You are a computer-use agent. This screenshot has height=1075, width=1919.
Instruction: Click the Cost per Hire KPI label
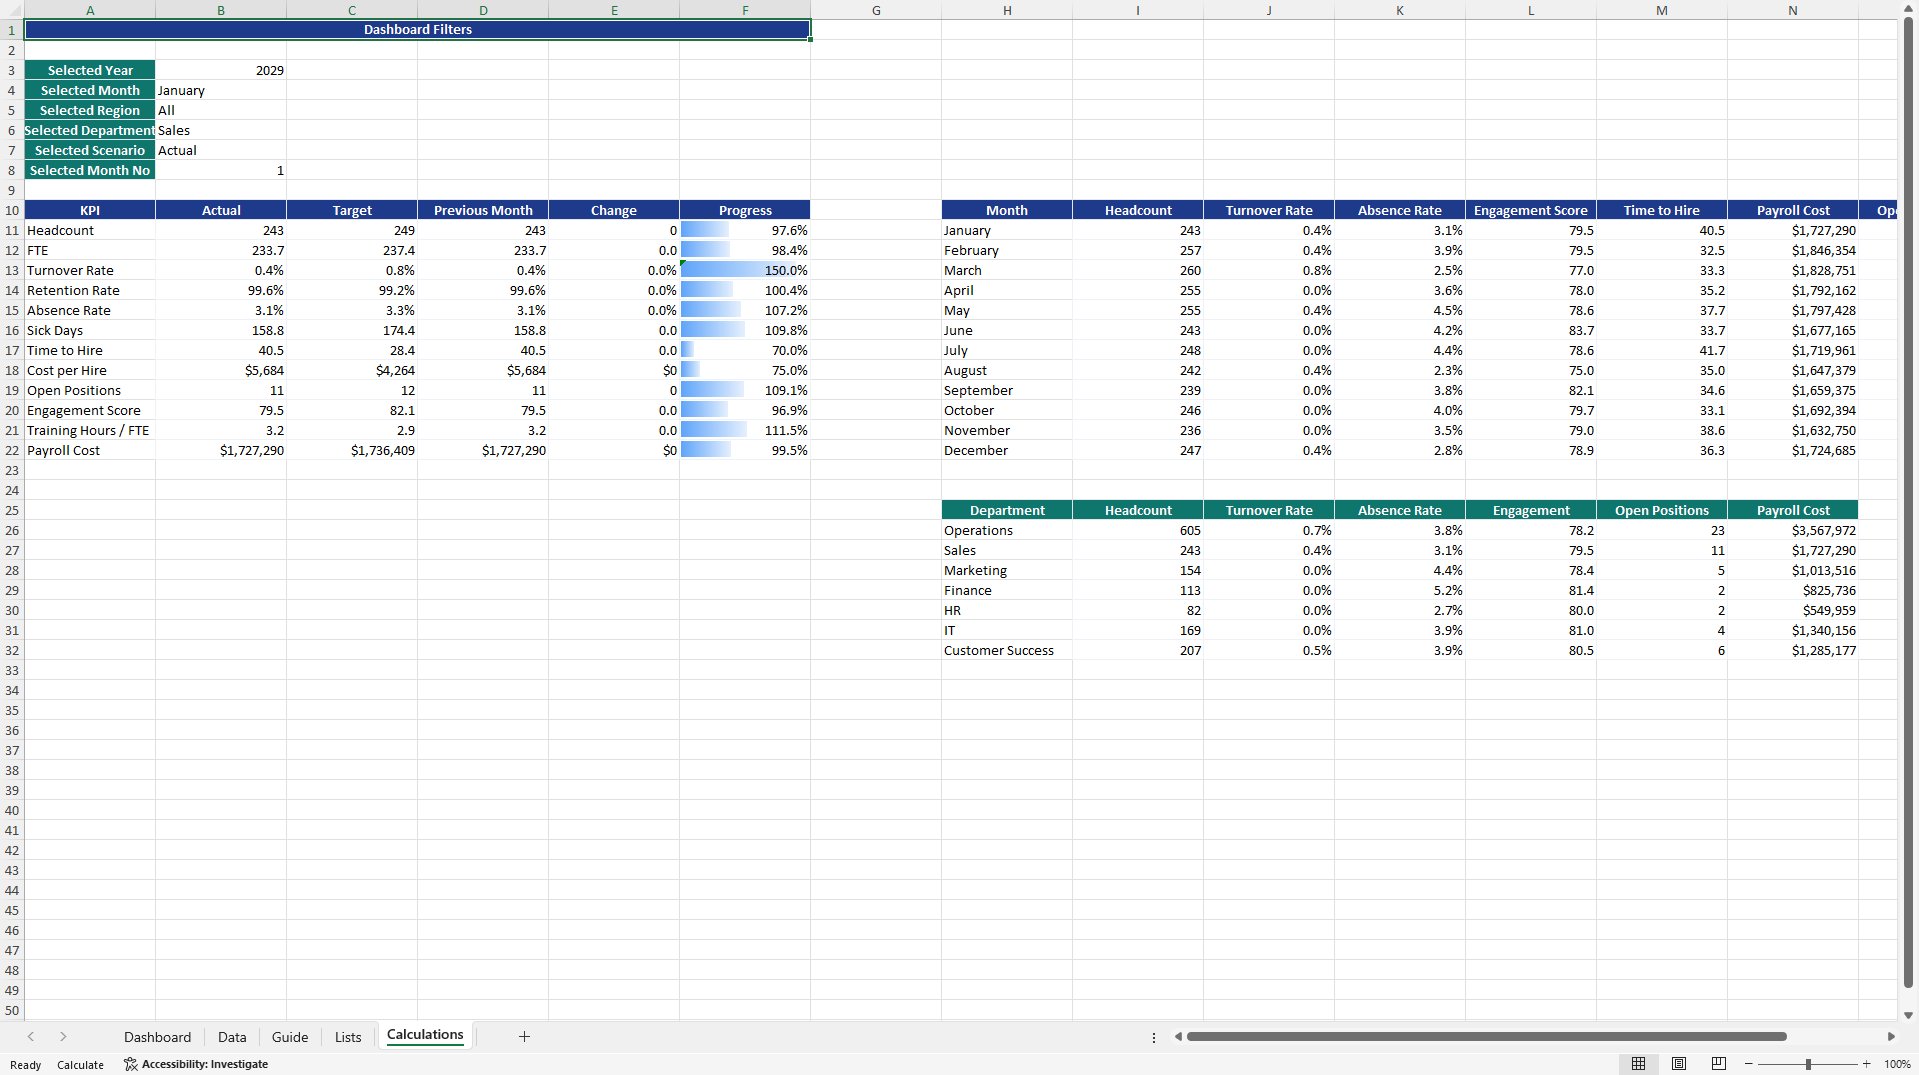pos(90,370)
